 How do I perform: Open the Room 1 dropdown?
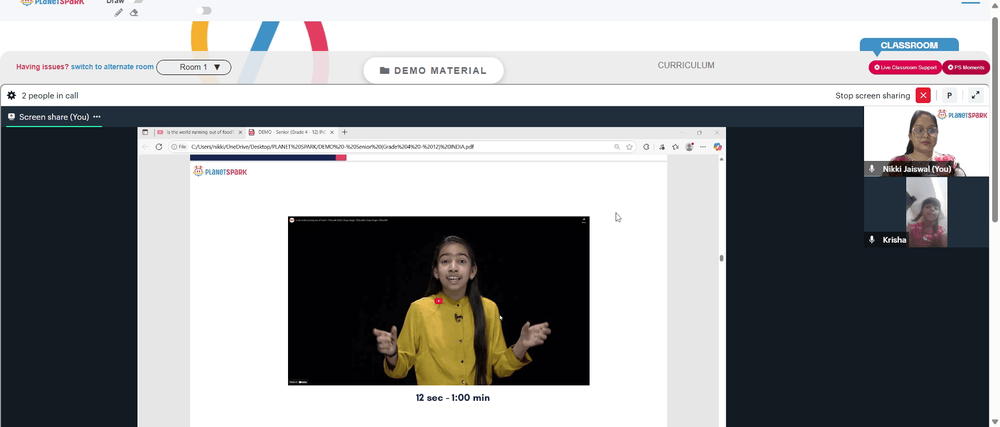pyautogui.click(x=194, y=67)
